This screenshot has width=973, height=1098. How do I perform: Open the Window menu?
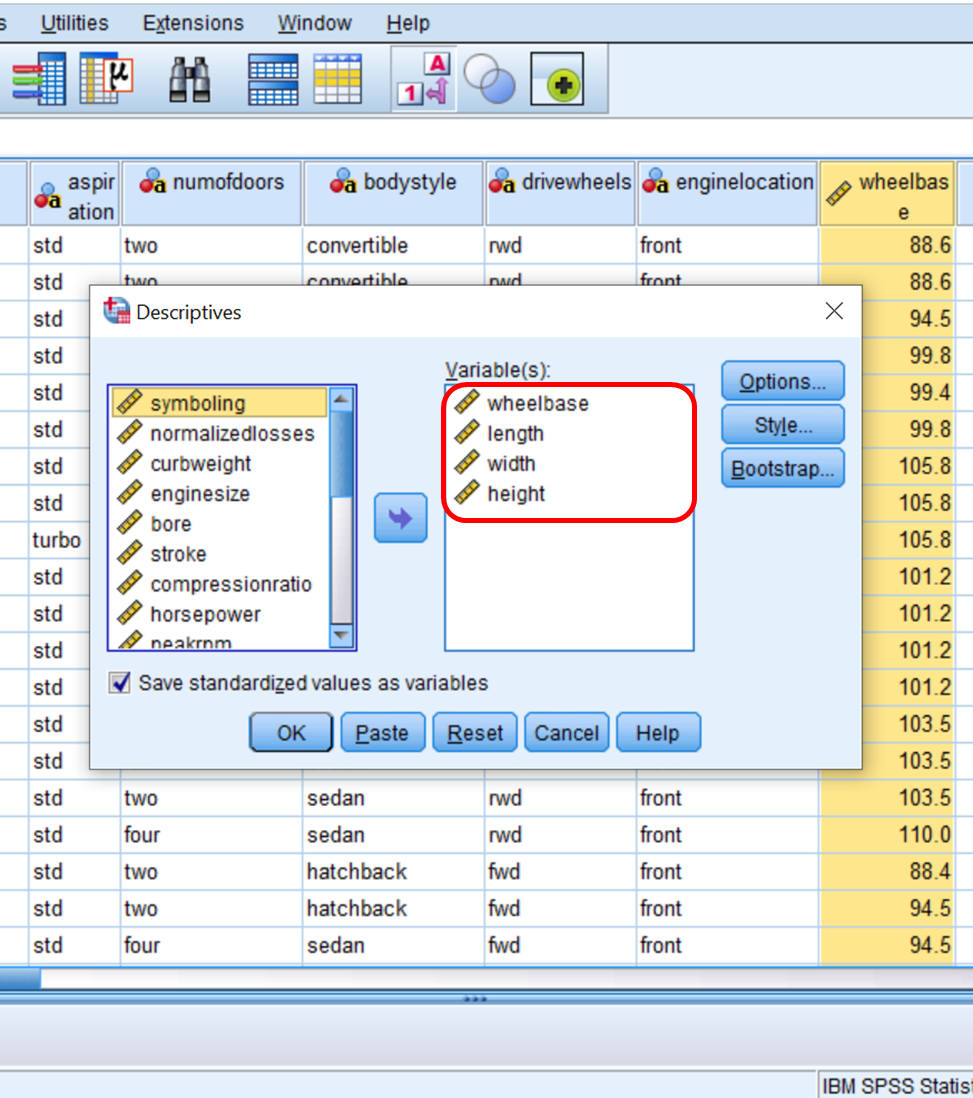[x=315, y=23]
